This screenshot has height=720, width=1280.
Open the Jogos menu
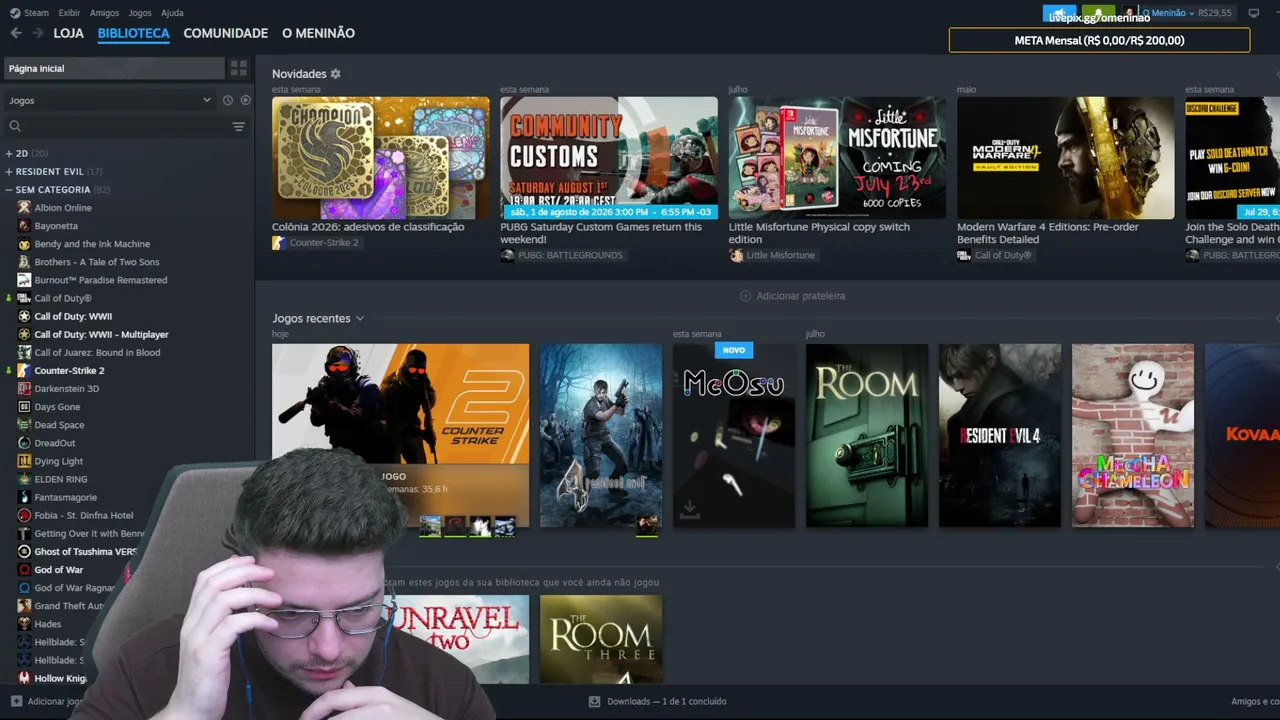(140, 13)
